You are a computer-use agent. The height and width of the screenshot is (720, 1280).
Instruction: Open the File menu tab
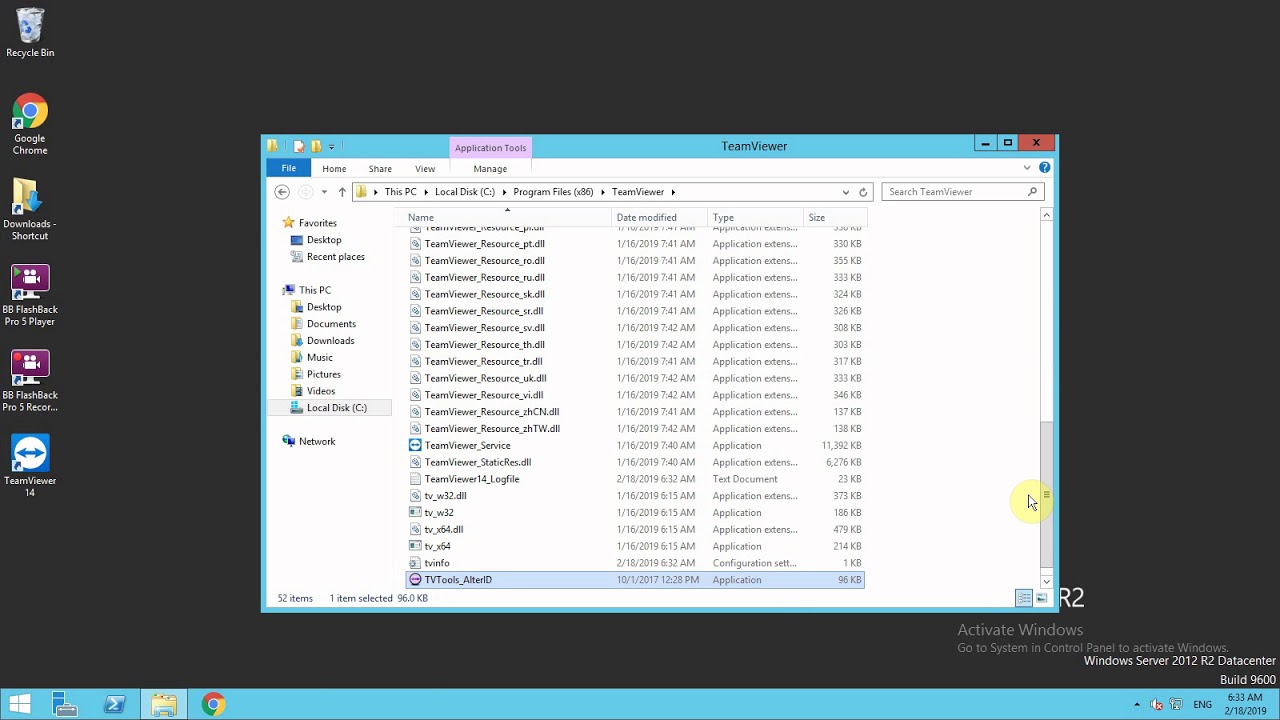click(x=288, y=168)
